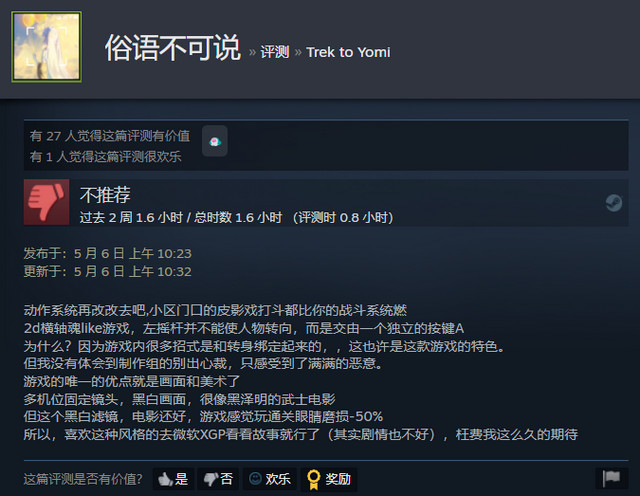The height and width of the screenshot is (496, 640).
Task: Click the red thumbs-down 不推荐 icon
Action: (x=47, y=202)
